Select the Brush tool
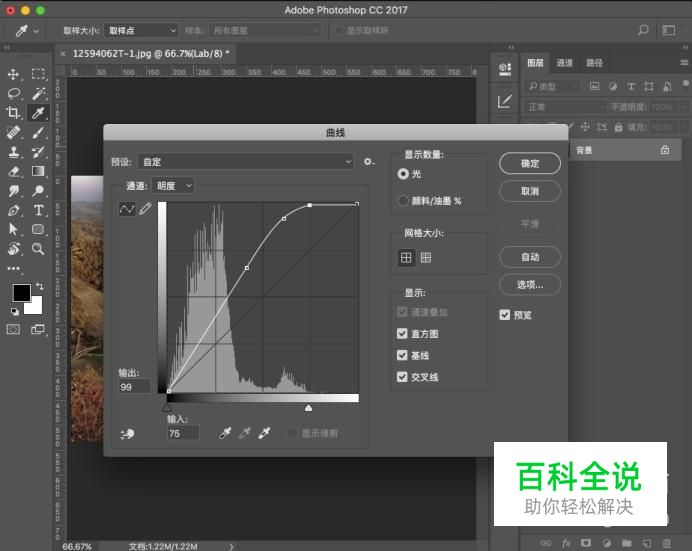This screenshot has width=692, height=551. [x=38, y=132]
